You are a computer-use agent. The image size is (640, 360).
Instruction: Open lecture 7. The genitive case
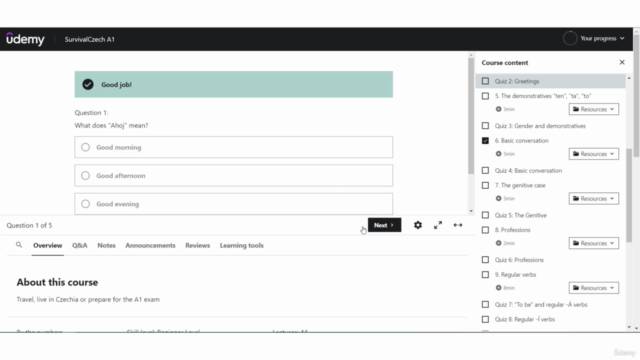coord(520,185)
